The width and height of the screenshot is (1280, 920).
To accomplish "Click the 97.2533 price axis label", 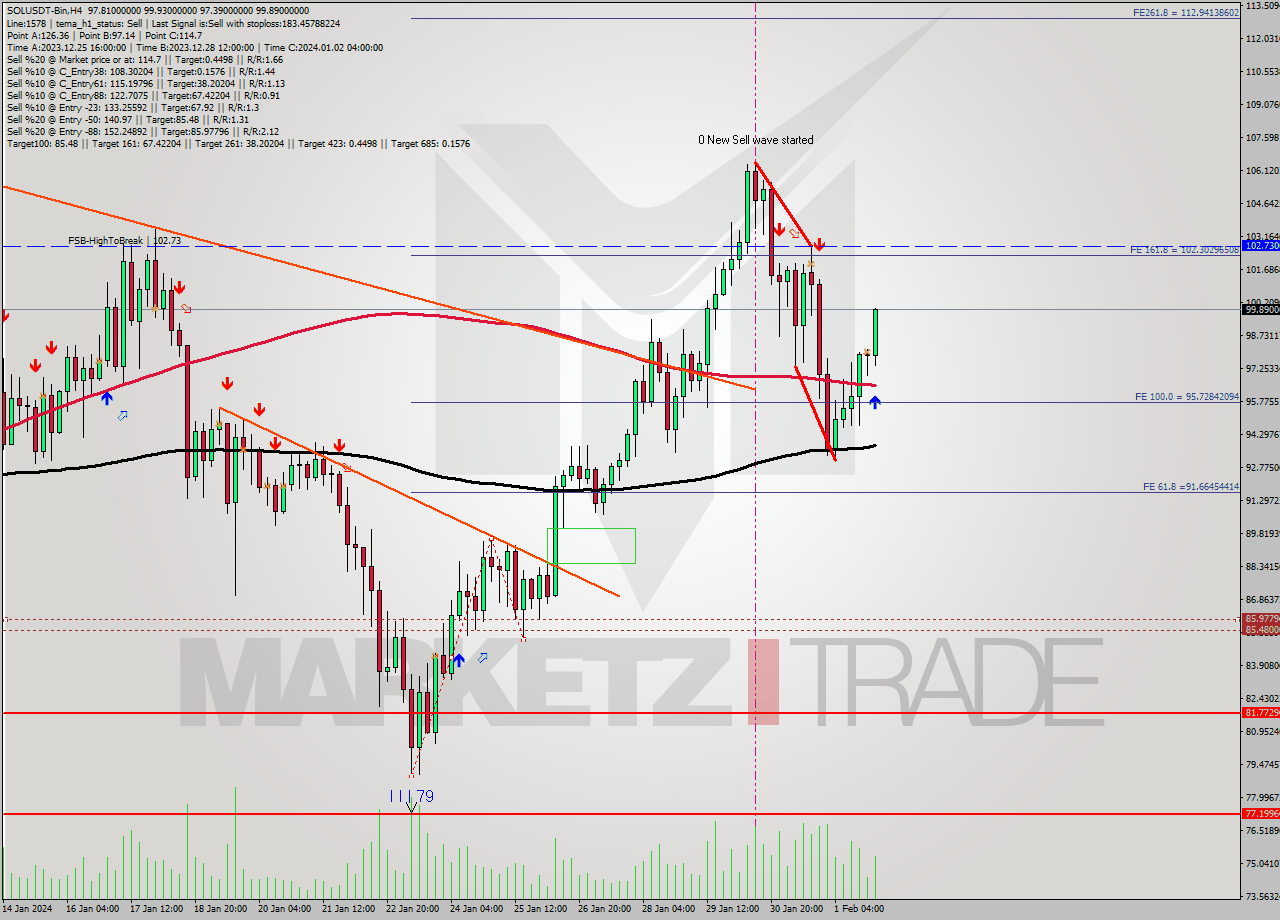I will (1262, 369).
